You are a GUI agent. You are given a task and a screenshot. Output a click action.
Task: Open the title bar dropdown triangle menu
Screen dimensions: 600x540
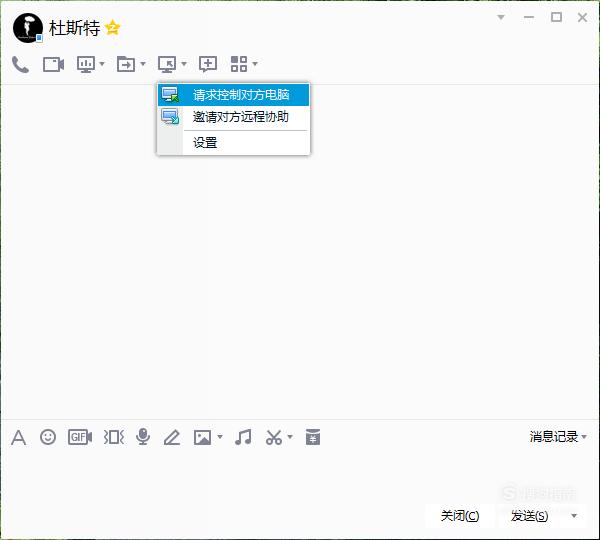[x=501, y=17]
